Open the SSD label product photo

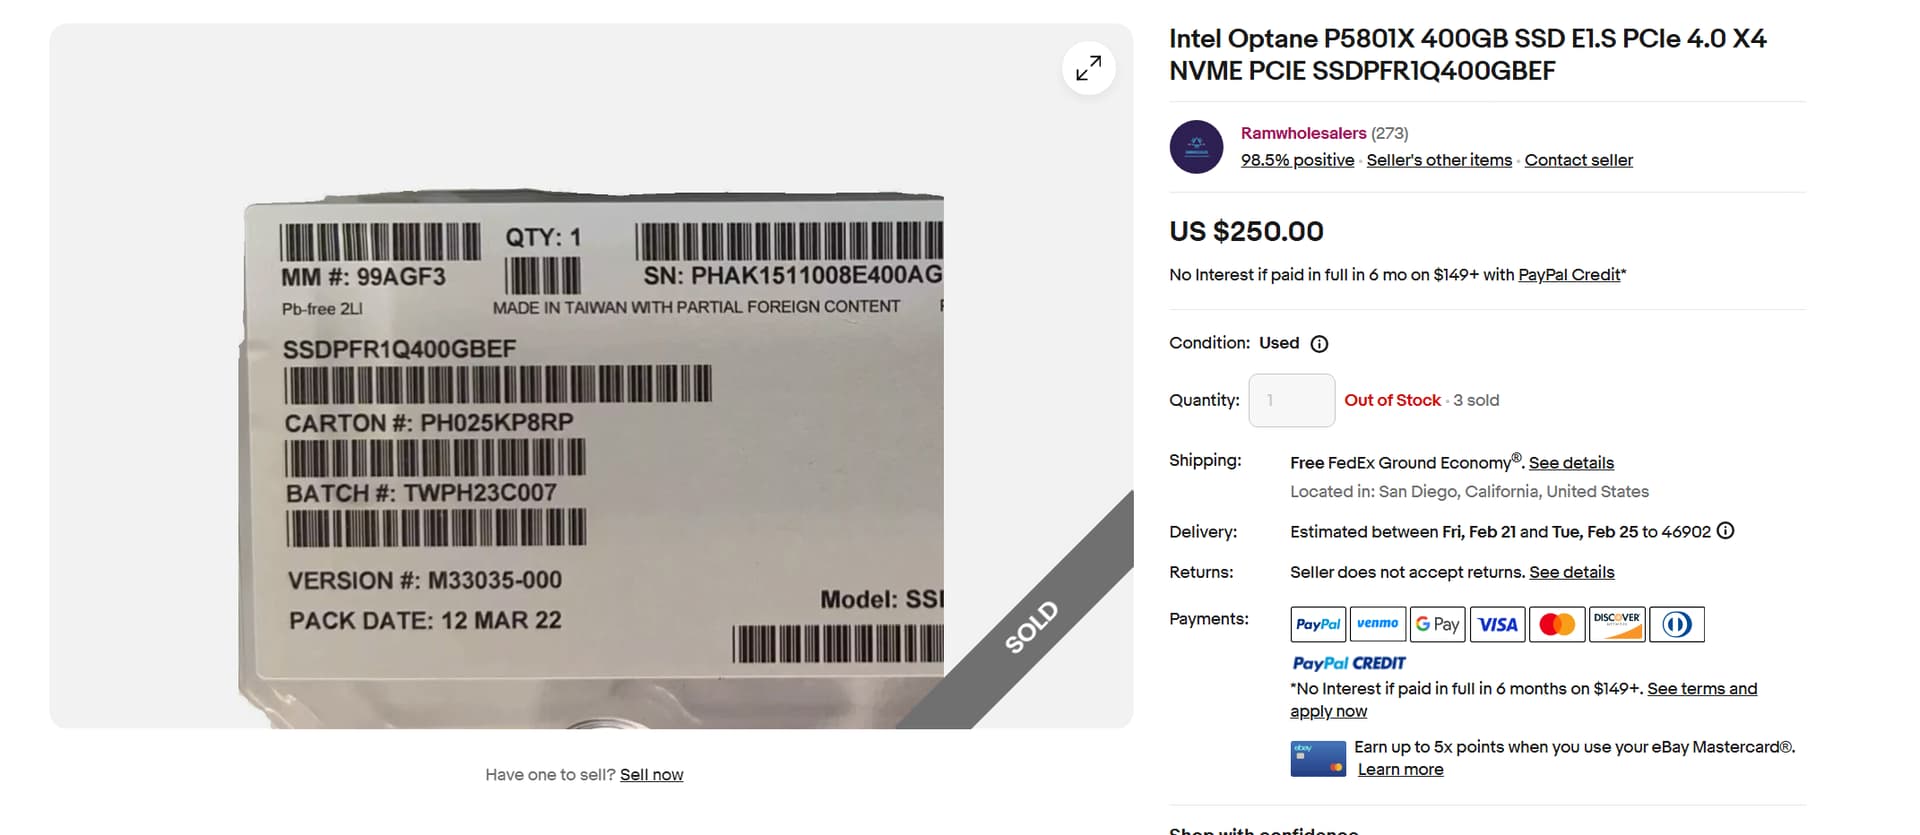tap(591, 376)
